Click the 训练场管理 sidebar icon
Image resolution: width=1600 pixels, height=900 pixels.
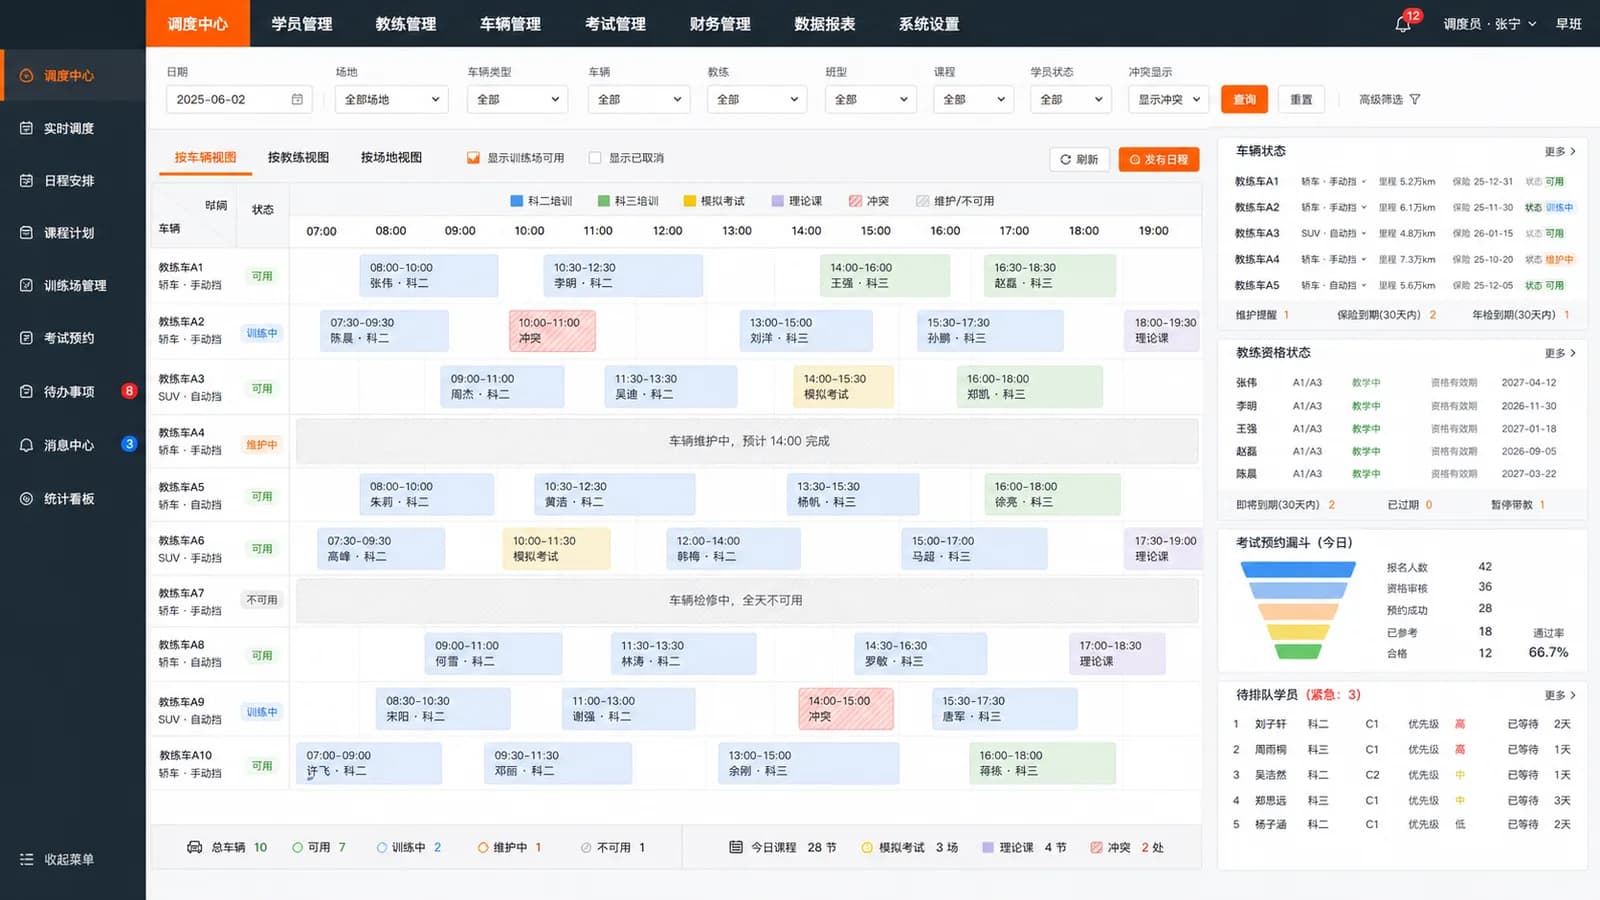tap(26, 285)
